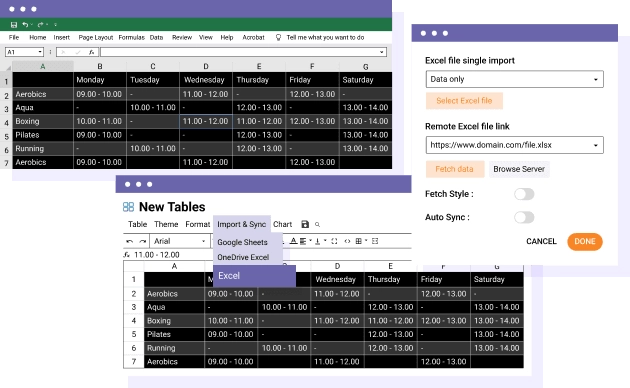This screenshot has height=388, width=630.
Task: Open the Customize Quick Access Toolbar arrow in Excel
Action: 55,25
